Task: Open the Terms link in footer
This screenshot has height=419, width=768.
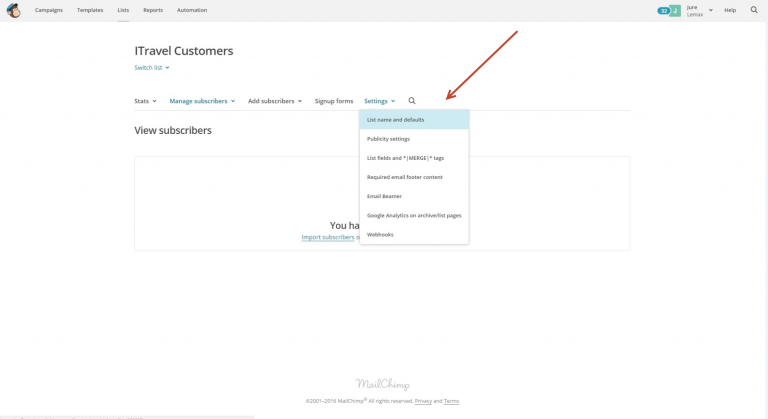Action: pos(451,401)
